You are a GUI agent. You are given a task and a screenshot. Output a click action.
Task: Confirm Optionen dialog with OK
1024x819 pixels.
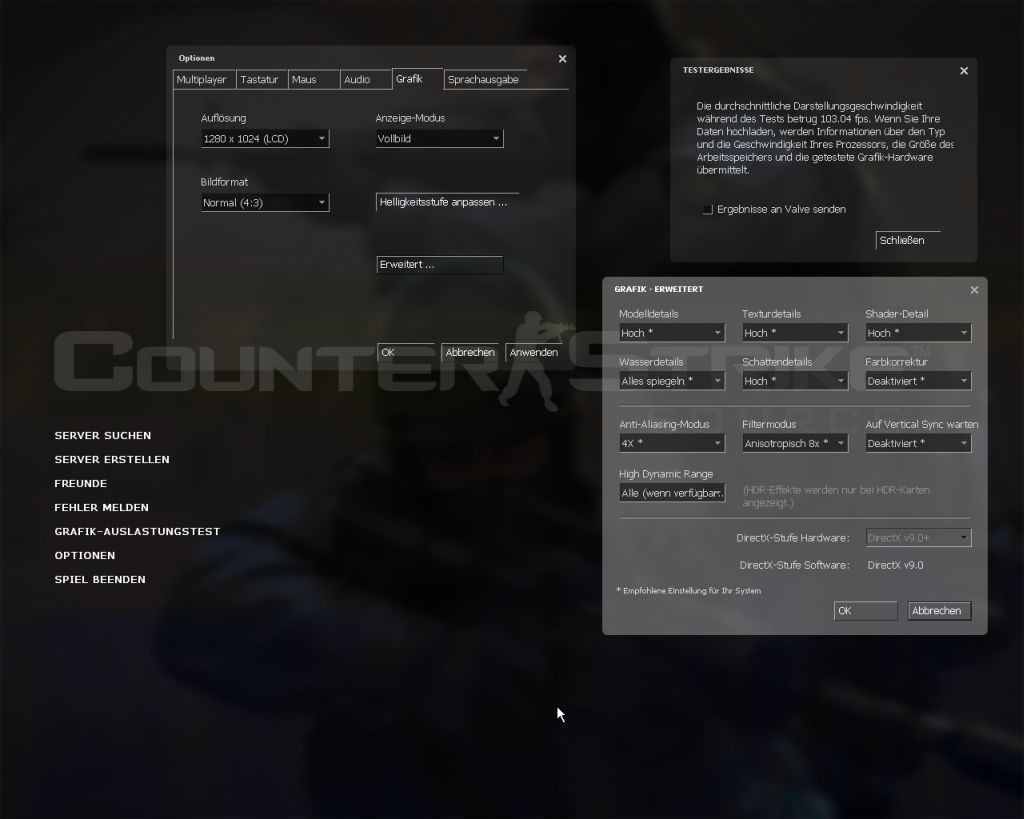coord(406,353)
